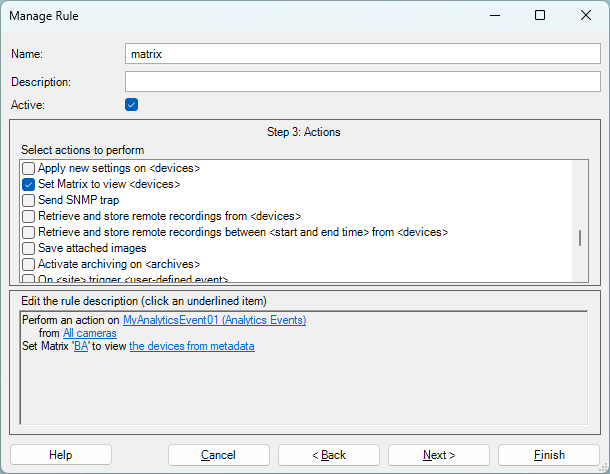Go to previous step with Back
This screenshot has width=610, height=474.
[329, 455]
